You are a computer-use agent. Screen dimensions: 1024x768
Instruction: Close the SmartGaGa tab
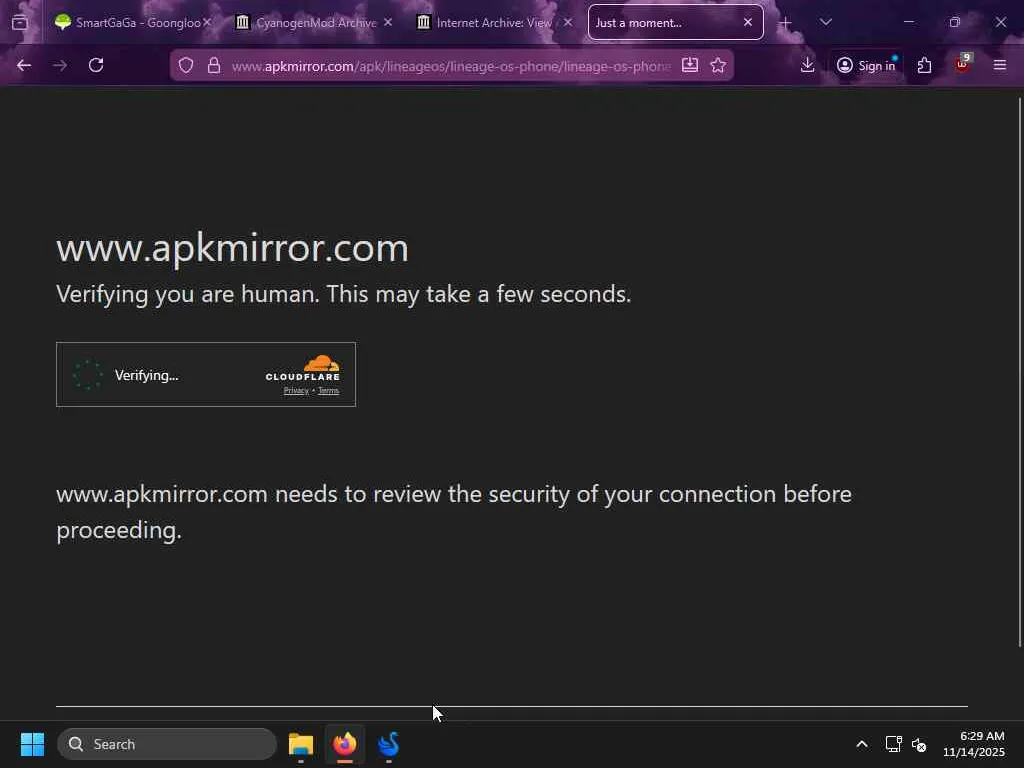click(x=207, y=22)
